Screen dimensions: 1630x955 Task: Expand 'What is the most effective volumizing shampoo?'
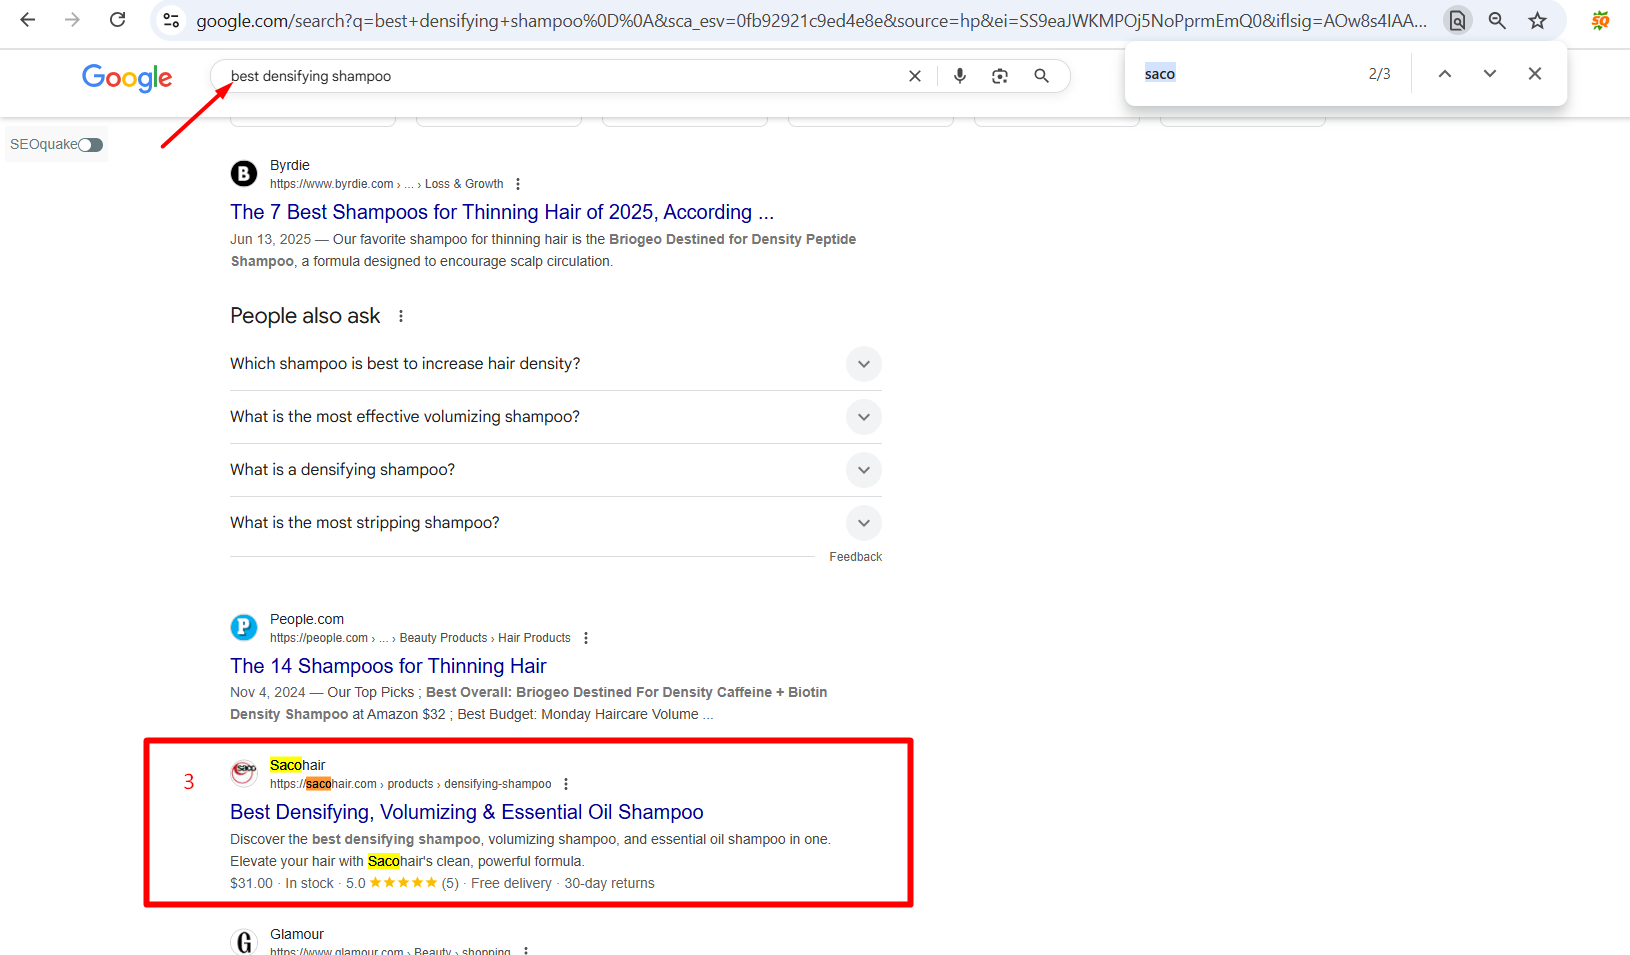863,417
